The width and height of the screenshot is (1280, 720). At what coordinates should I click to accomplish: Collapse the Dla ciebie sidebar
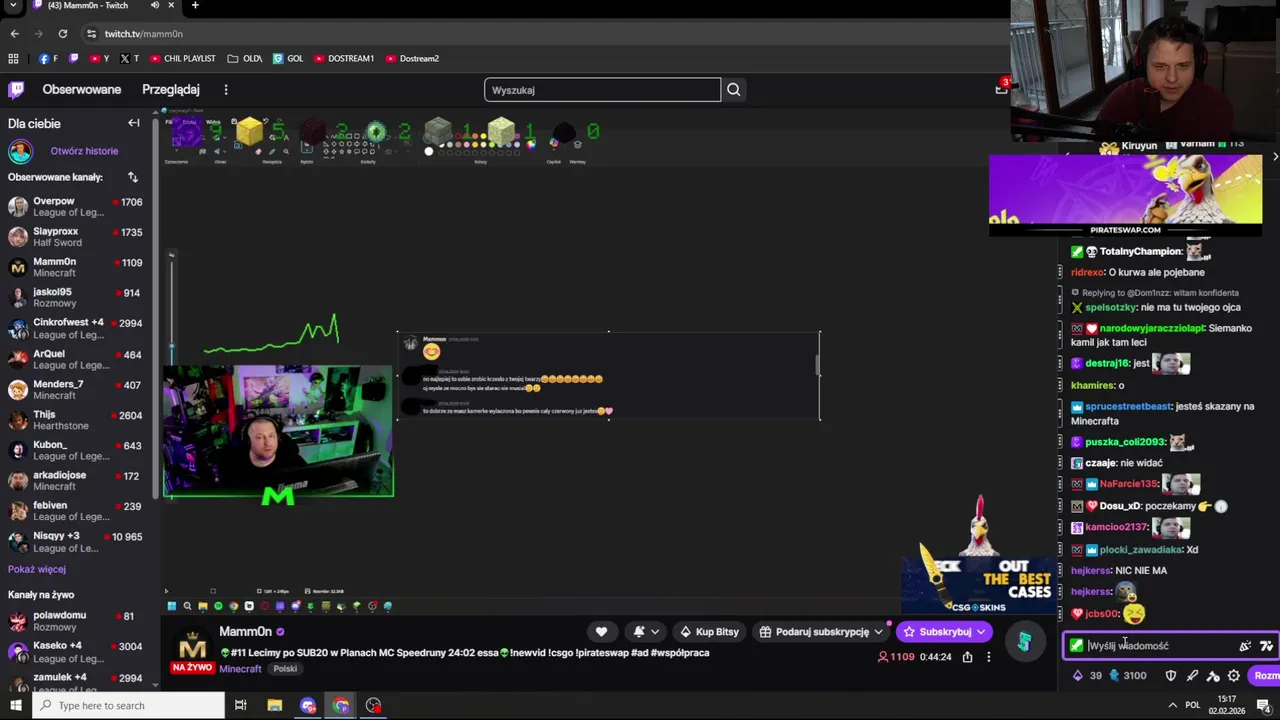click(134, 123)
